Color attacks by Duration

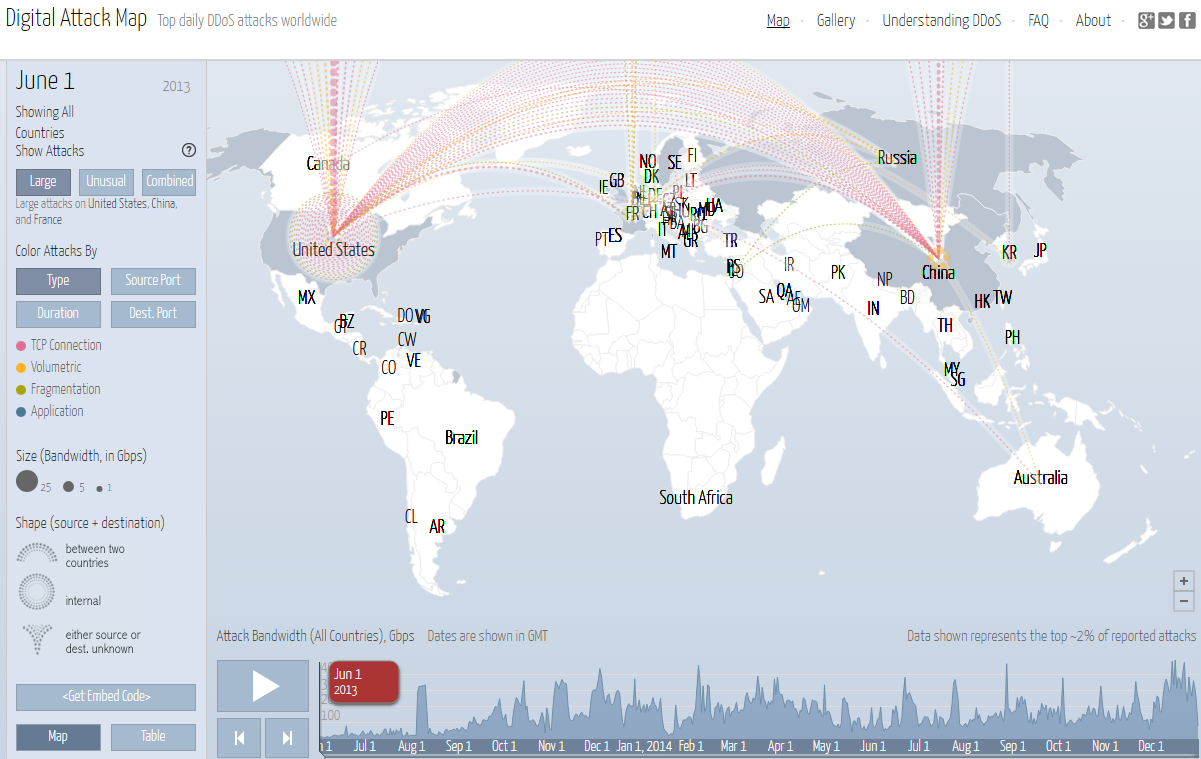(58, 314)
